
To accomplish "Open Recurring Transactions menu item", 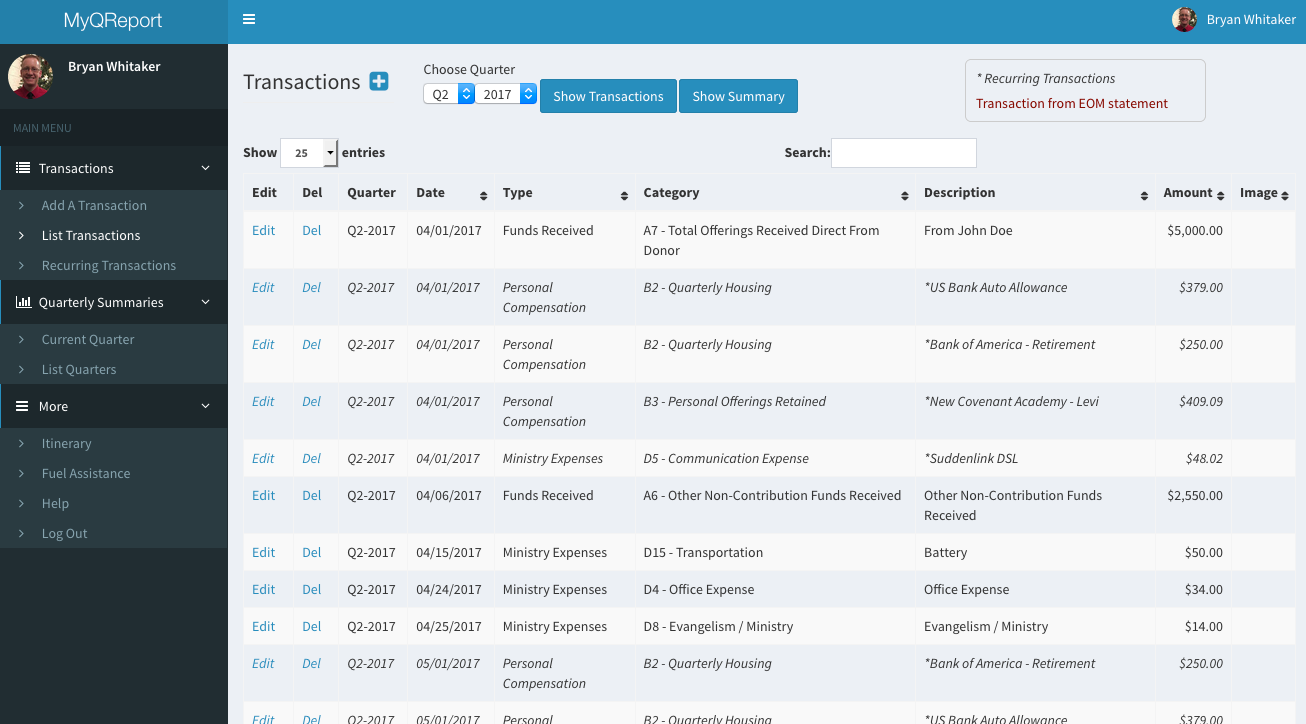I will [x=109, y=265].
